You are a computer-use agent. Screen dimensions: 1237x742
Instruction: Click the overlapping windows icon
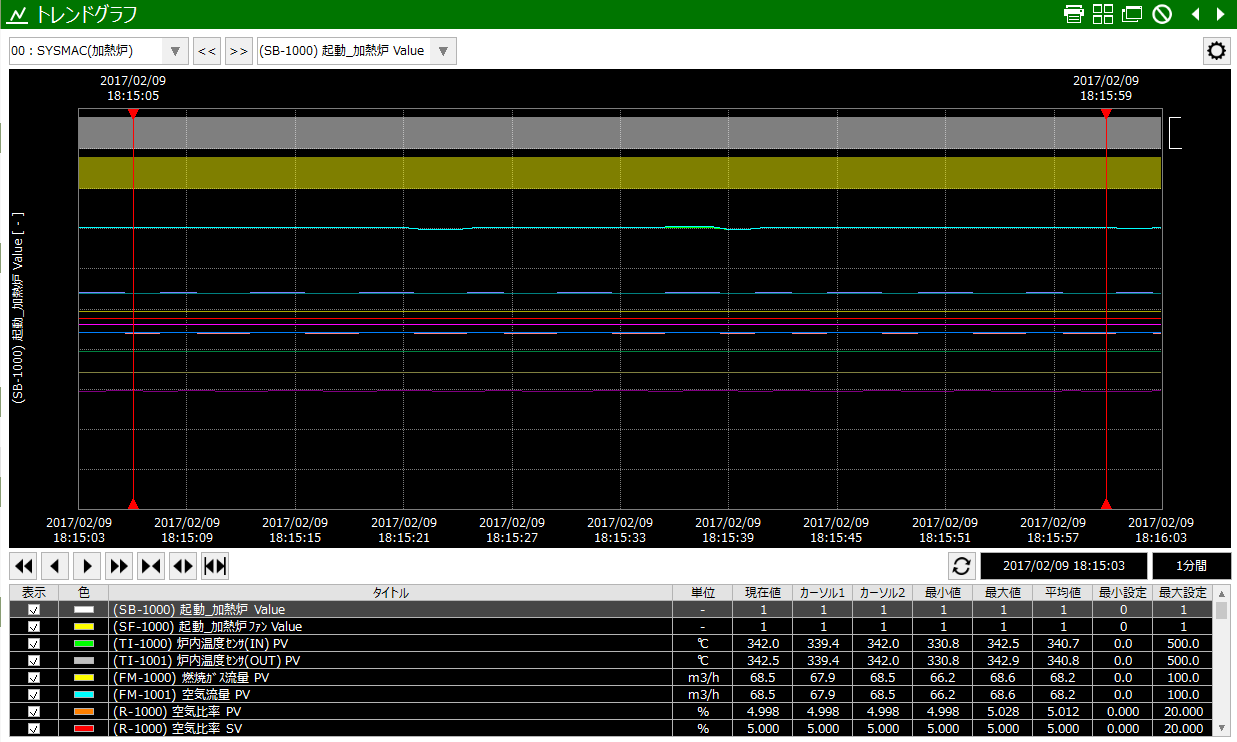(x=1132, y=14)
